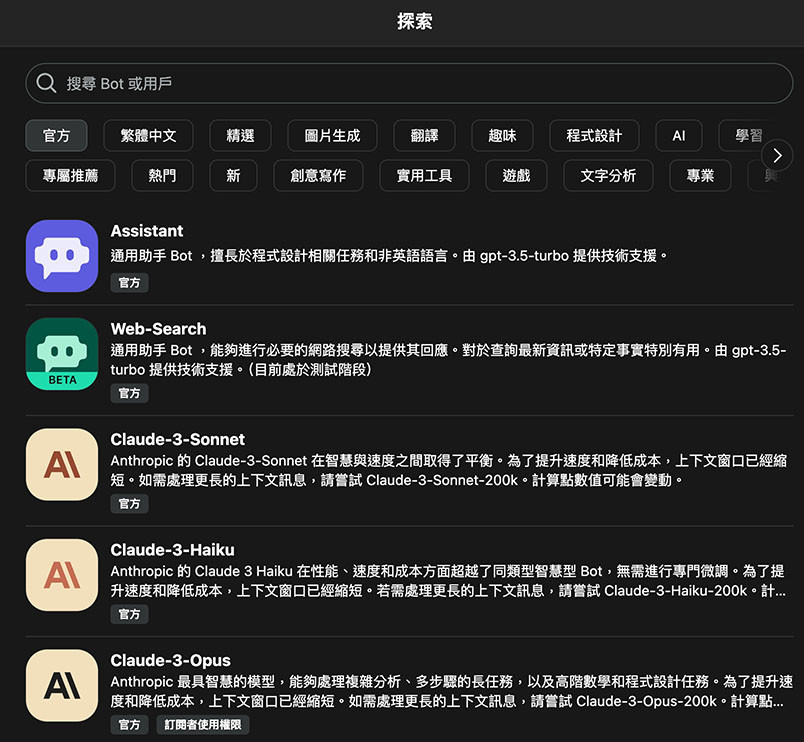Viewport: 804px width, 742px height.
Task: Click the 官方 tag under Assistant
Action: [x=129, y=283]
